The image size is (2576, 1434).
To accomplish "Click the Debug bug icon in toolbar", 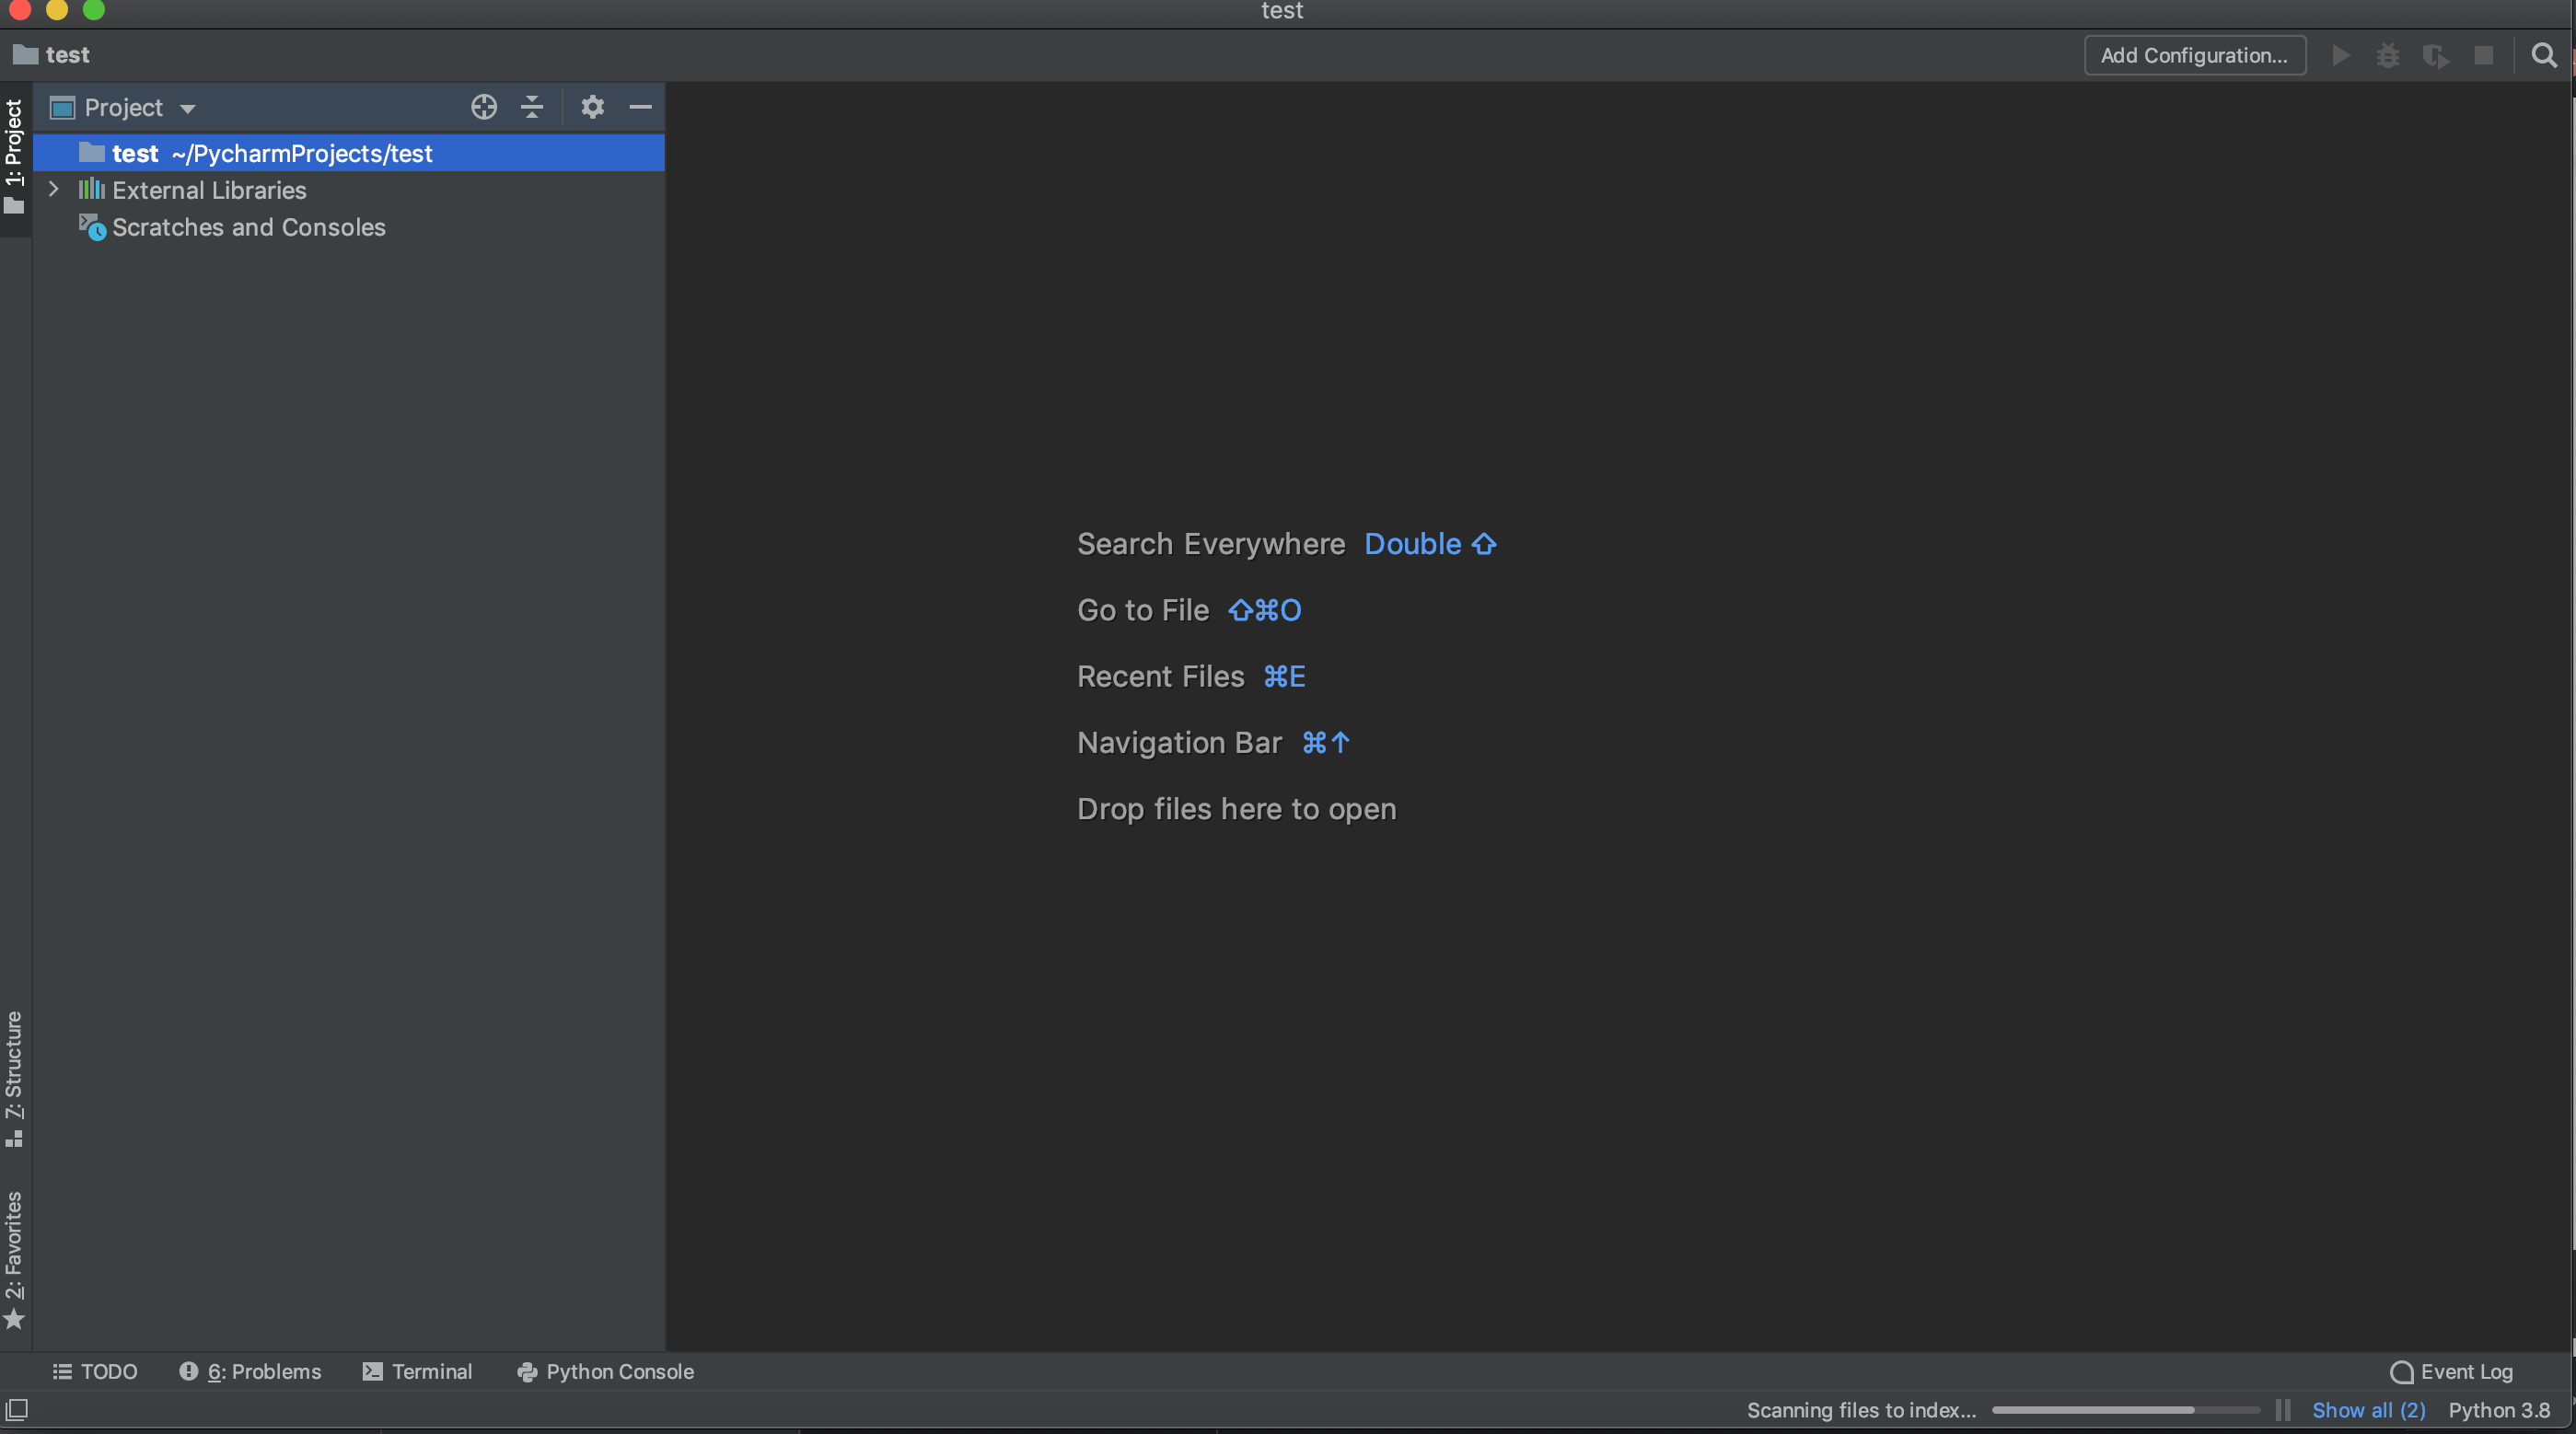I will pos(2388,55).
